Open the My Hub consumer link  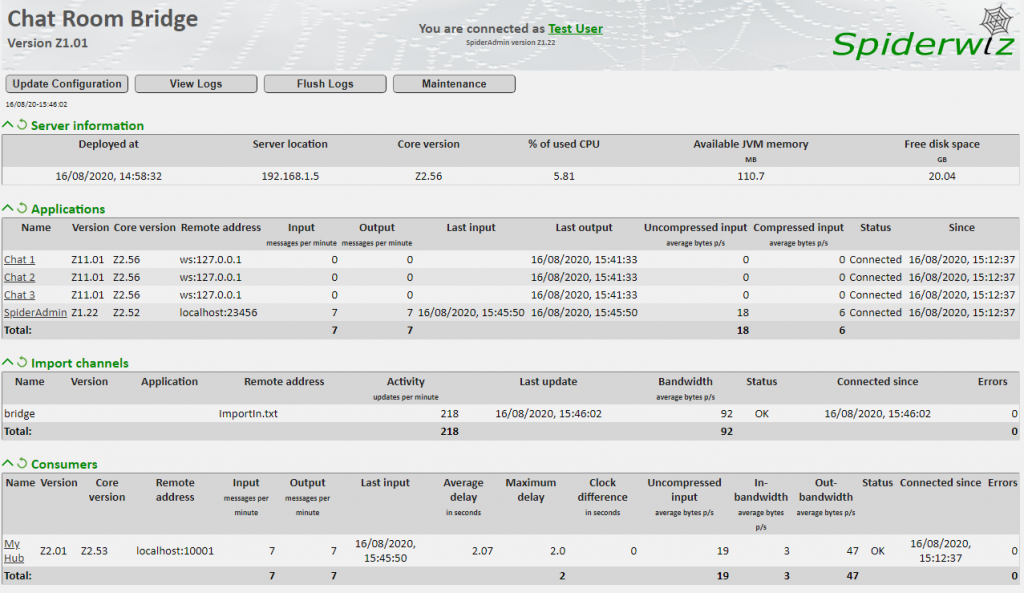point(14,551)
